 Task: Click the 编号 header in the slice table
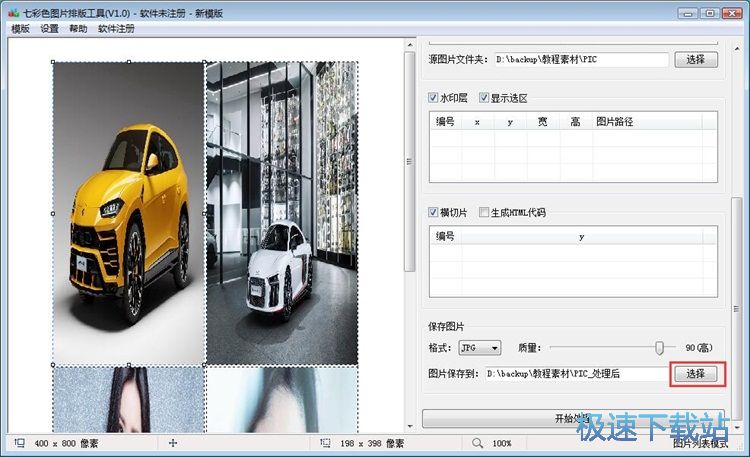[445, 236]
